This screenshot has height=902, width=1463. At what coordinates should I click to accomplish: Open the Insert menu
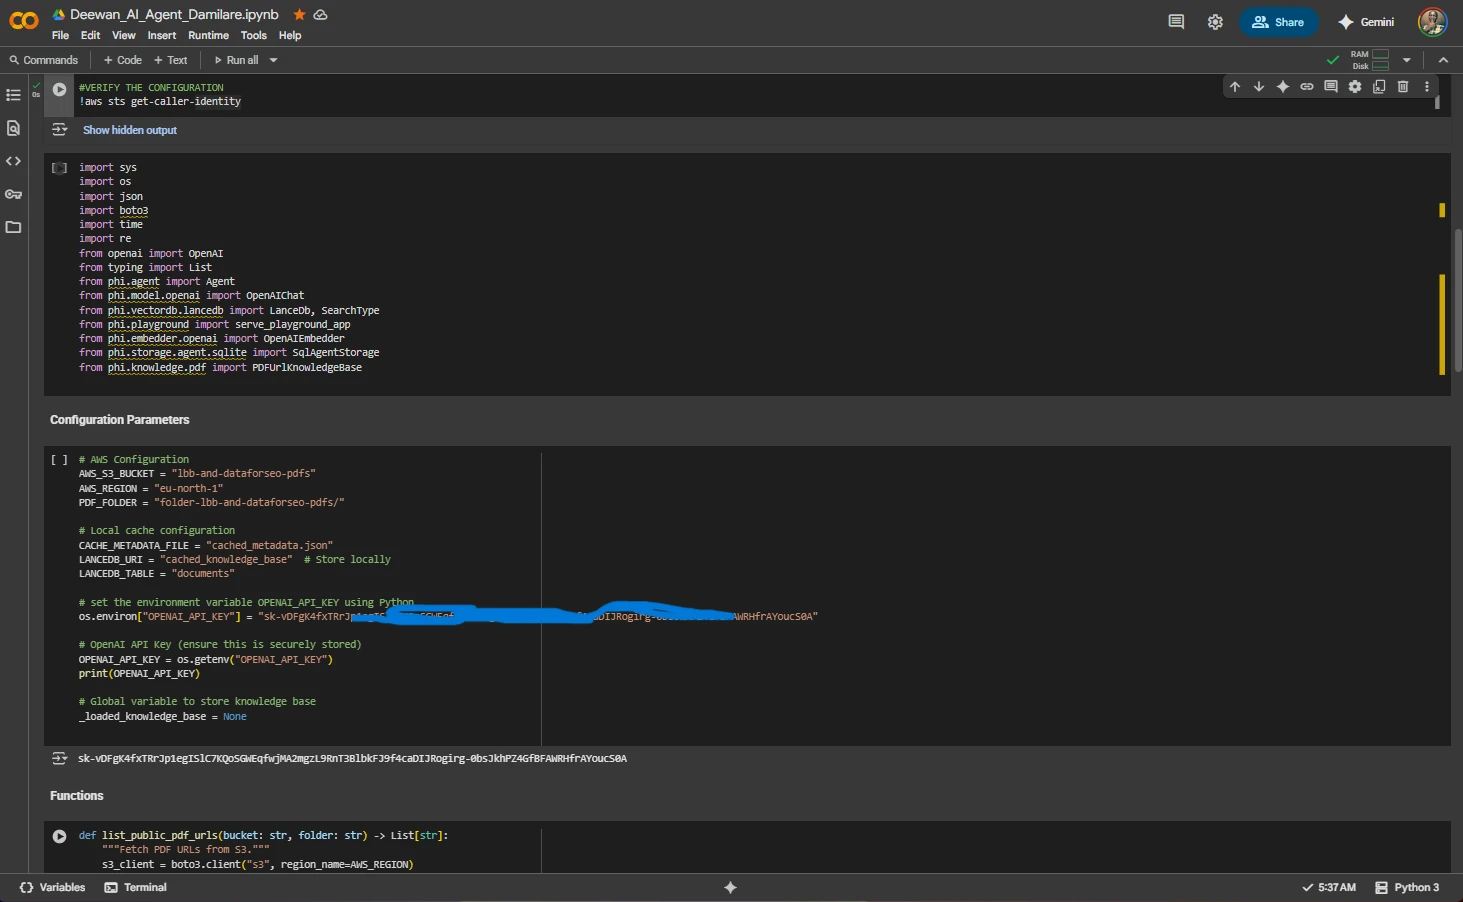pyautogui.click(x=162, y=35)
